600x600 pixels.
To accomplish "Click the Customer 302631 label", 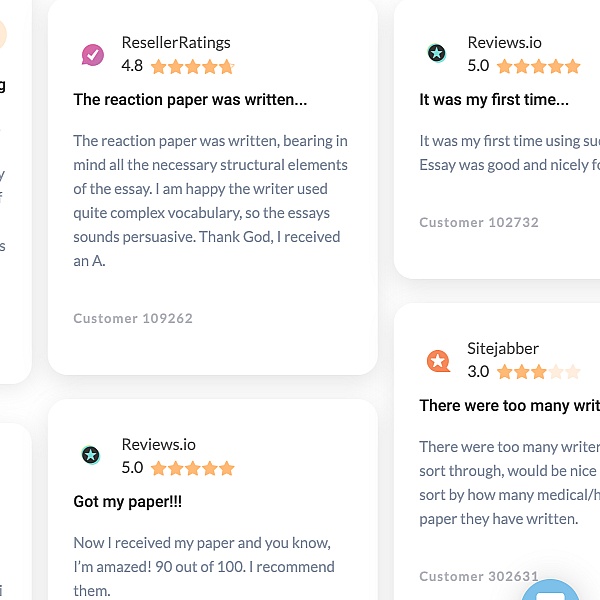I will click(479, 576).
